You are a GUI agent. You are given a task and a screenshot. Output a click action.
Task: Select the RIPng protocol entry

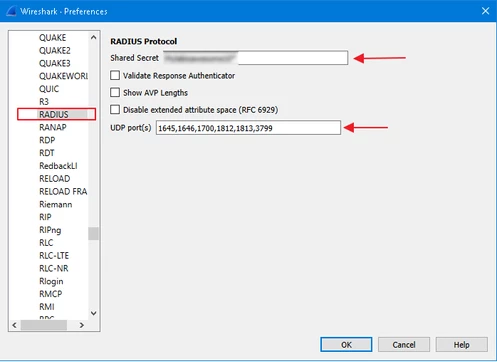tap(50, 230)
